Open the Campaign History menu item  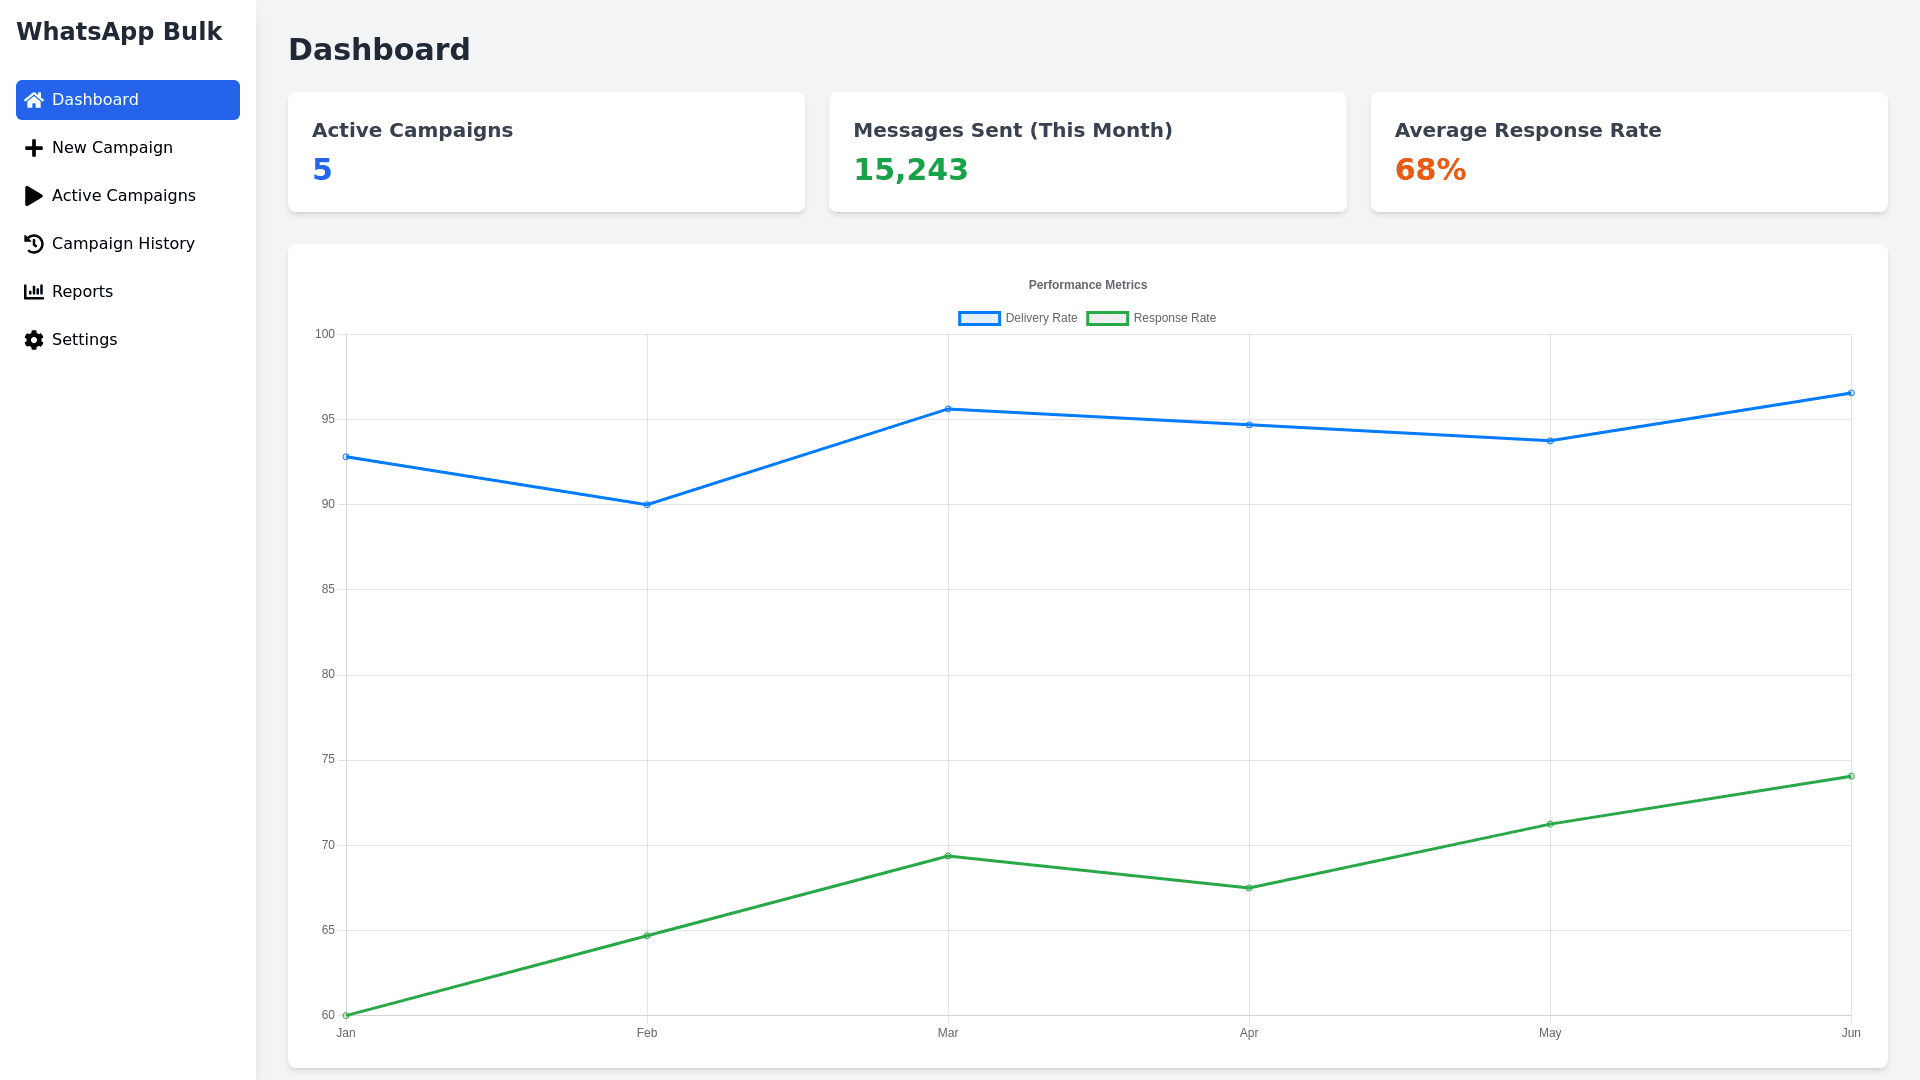(x=123, y=244)
